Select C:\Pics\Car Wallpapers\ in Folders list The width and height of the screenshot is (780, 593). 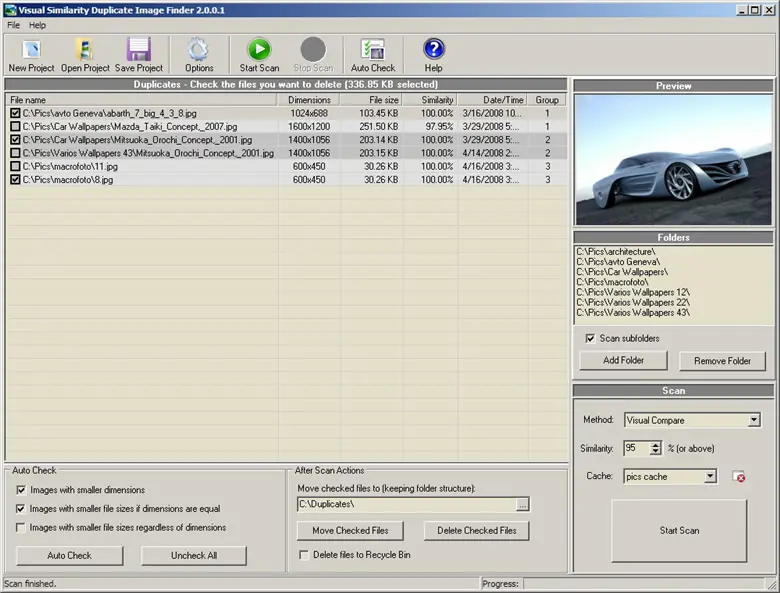[622, 272]
